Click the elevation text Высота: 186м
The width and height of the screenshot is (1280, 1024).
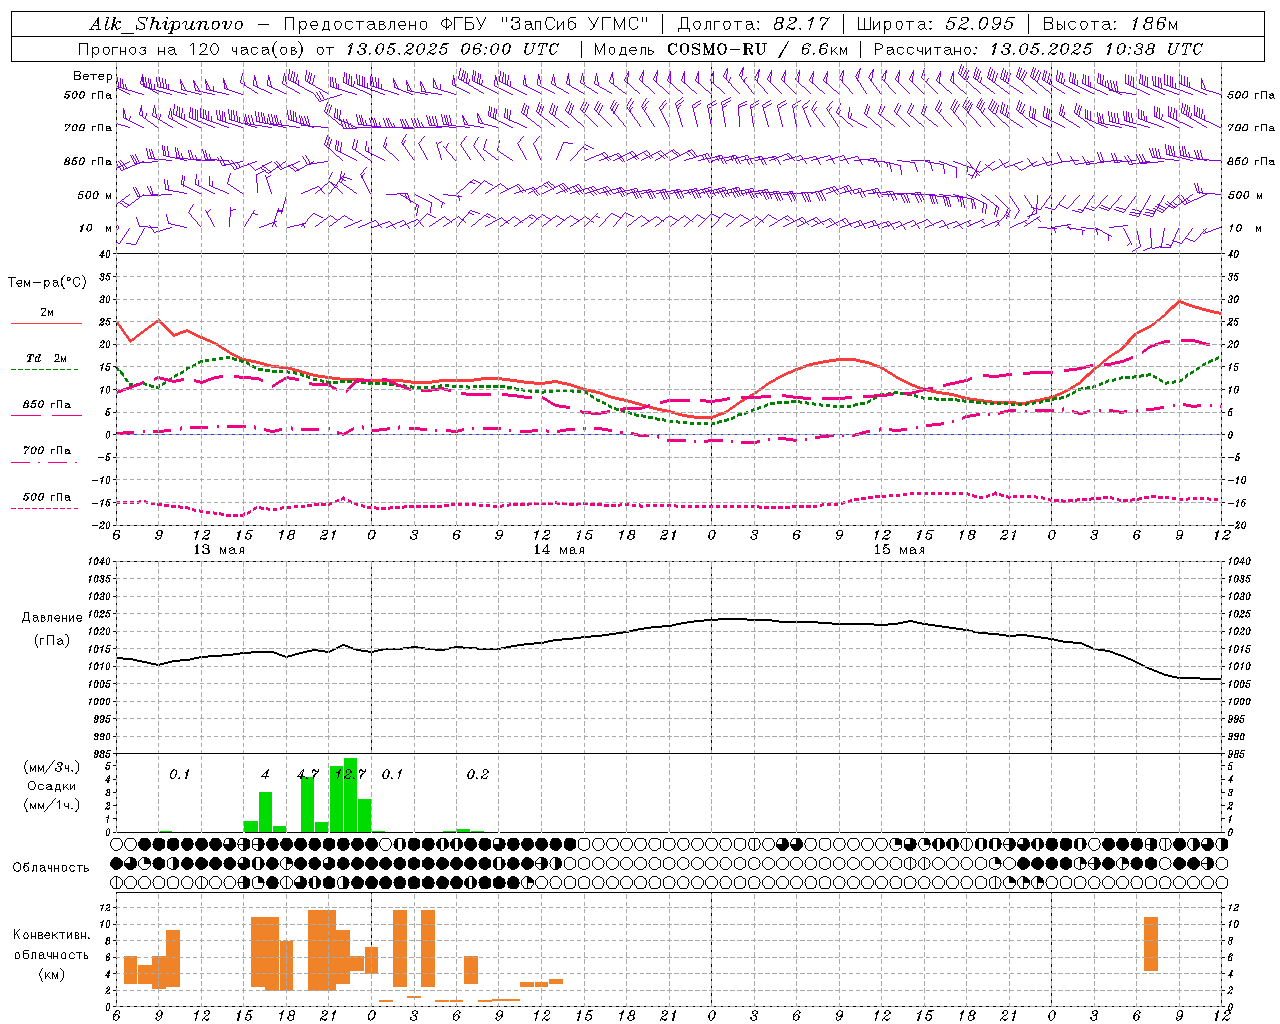1112,24
